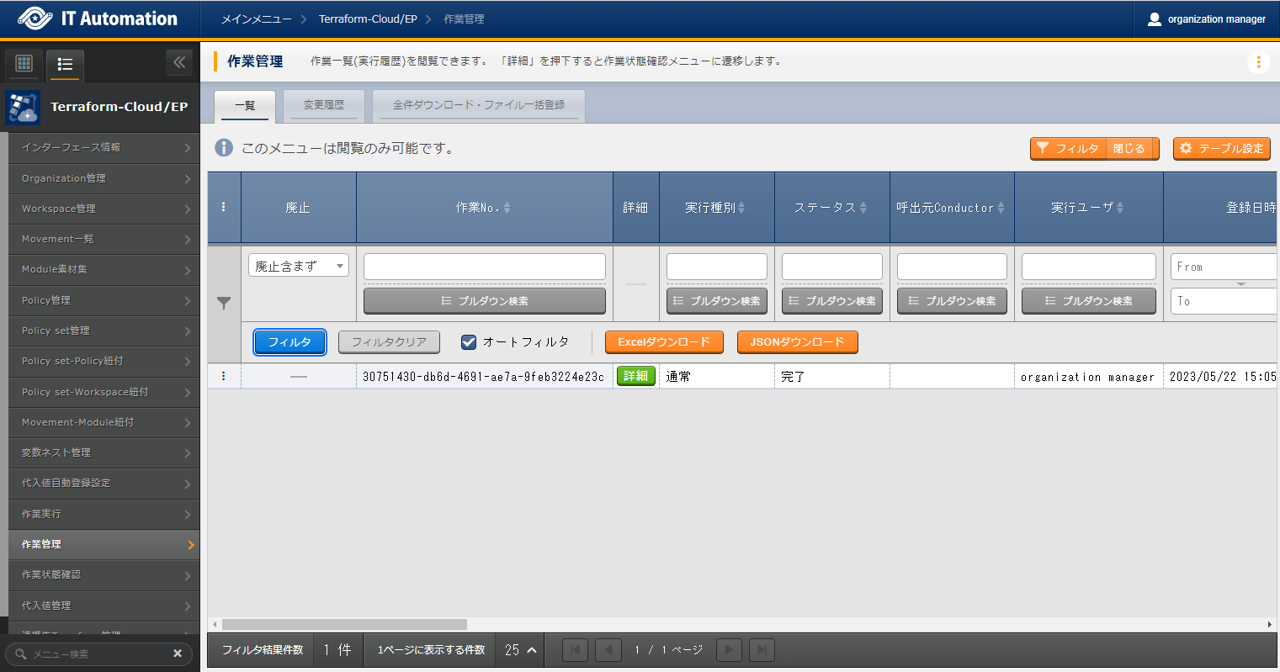Click the horizontal scrollbar of the table
The height and width of the screenshot is (672, 1280).
[x=344, y=624]
